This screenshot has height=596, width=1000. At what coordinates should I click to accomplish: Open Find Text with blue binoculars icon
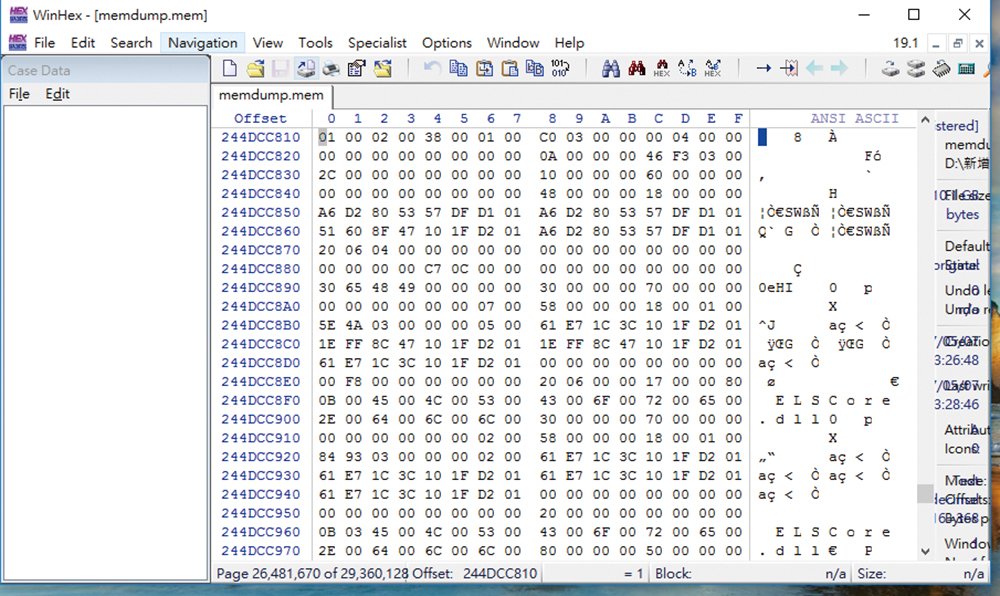(x=610, y=68)
